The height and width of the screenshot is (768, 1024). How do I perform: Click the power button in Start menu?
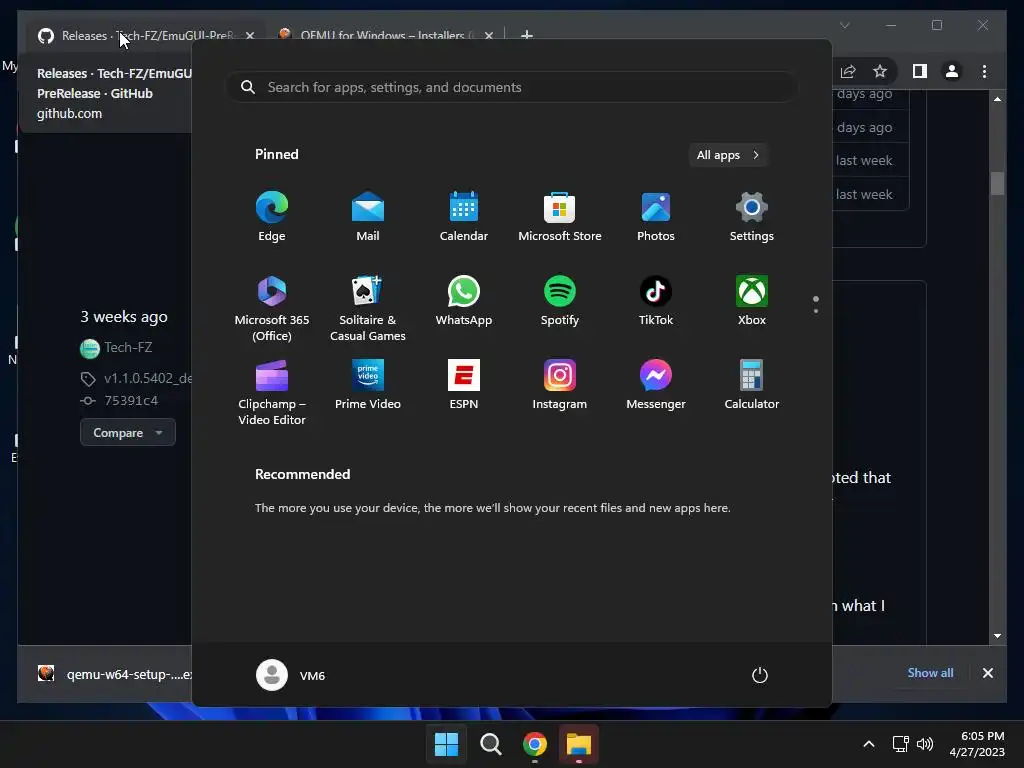tap(760, 675)
